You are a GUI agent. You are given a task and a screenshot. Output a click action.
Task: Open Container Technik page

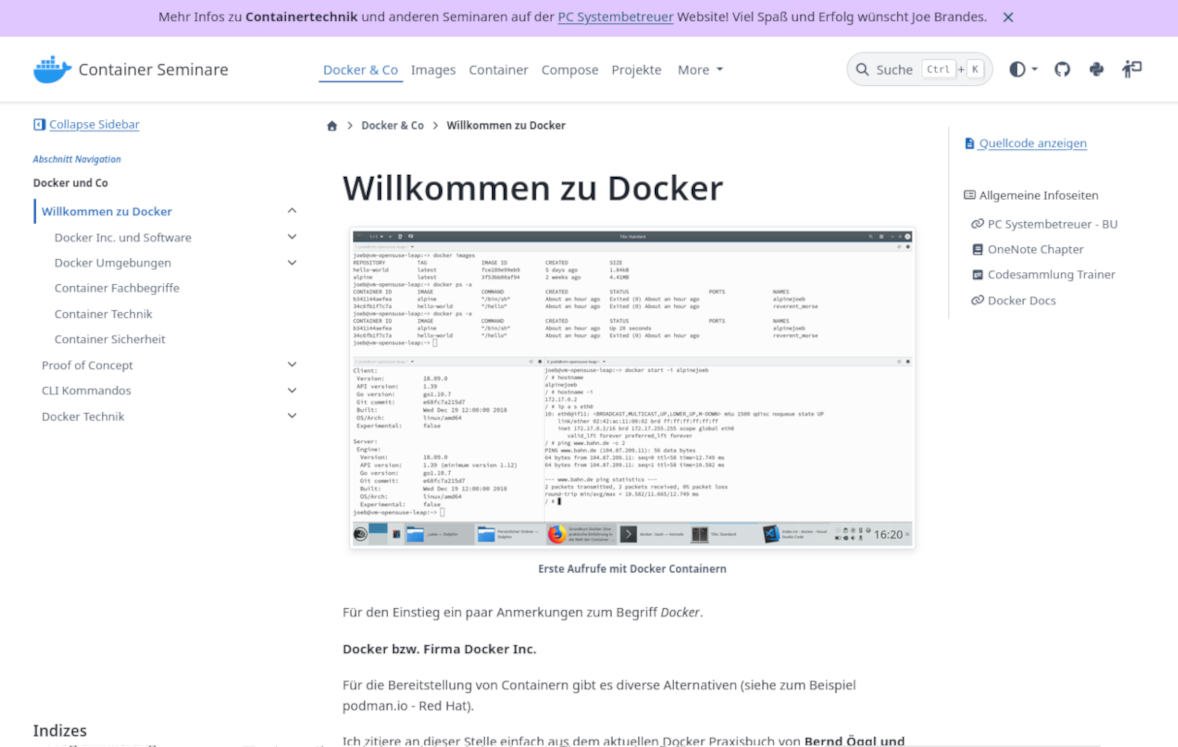[103, 314]
